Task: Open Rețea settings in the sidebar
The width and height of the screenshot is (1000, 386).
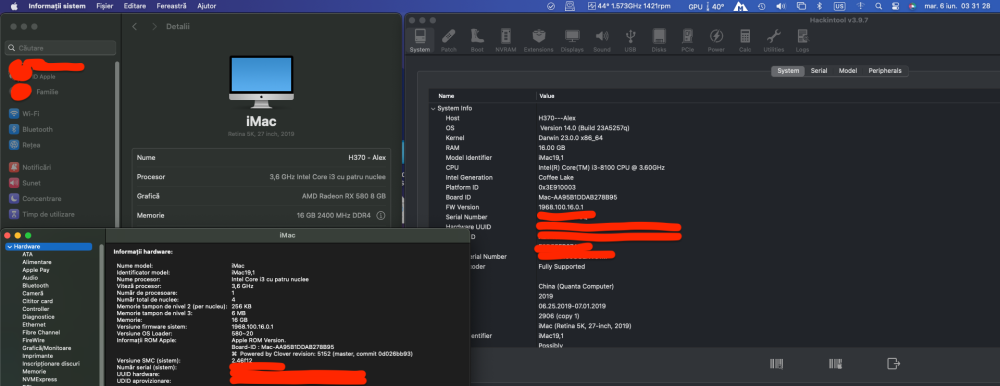Action: point(31,145)
